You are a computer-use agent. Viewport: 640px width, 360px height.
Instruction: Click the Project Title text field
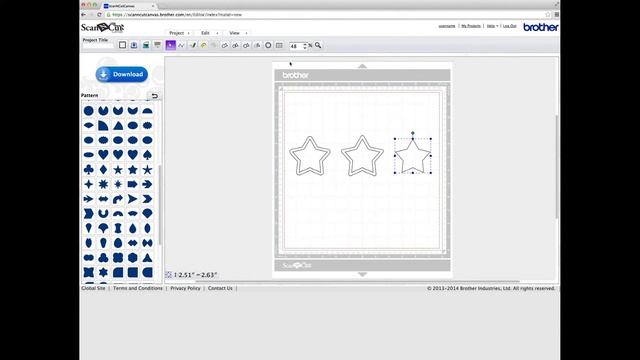[98, 46]
